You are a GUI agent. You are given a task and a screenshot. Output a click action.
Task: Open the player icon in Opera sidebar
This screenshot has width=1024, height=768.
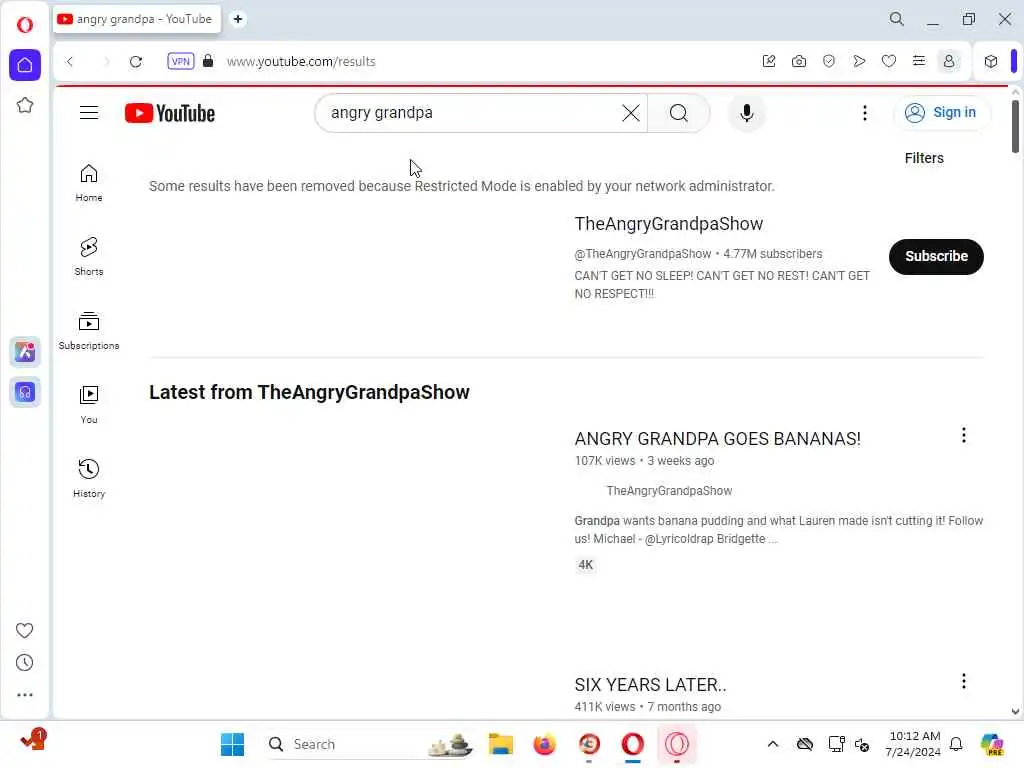[x=25, y=392]
